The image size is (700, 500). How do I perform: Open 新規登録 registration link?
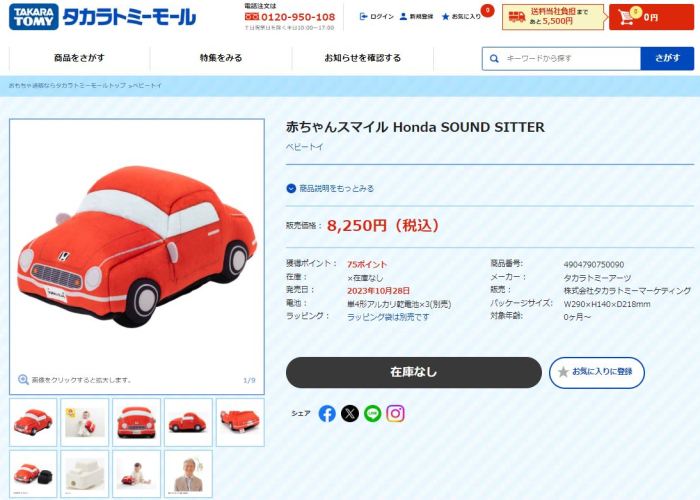(417, 17)
